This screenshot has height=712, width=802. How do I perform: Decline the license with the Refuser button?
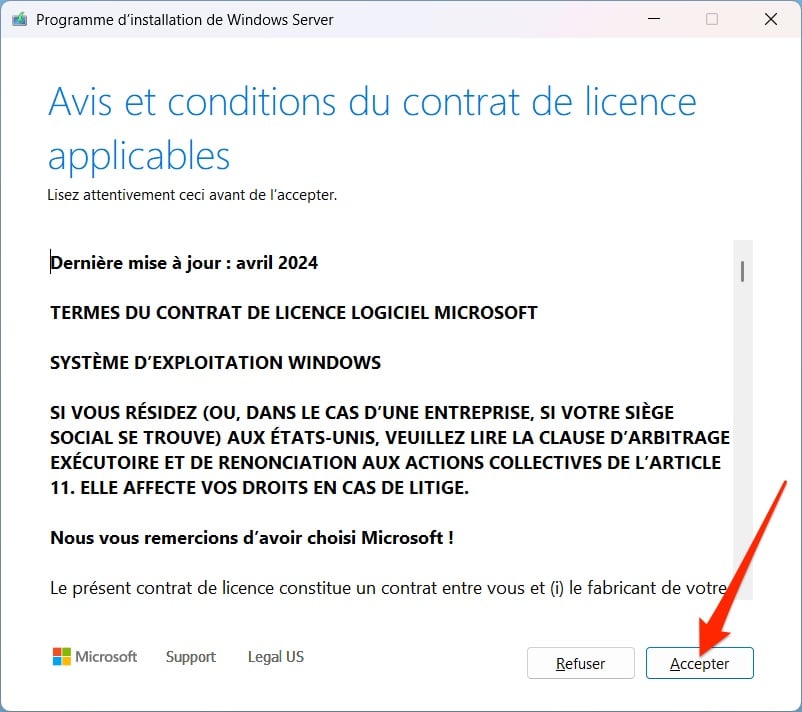click(581, 663)
